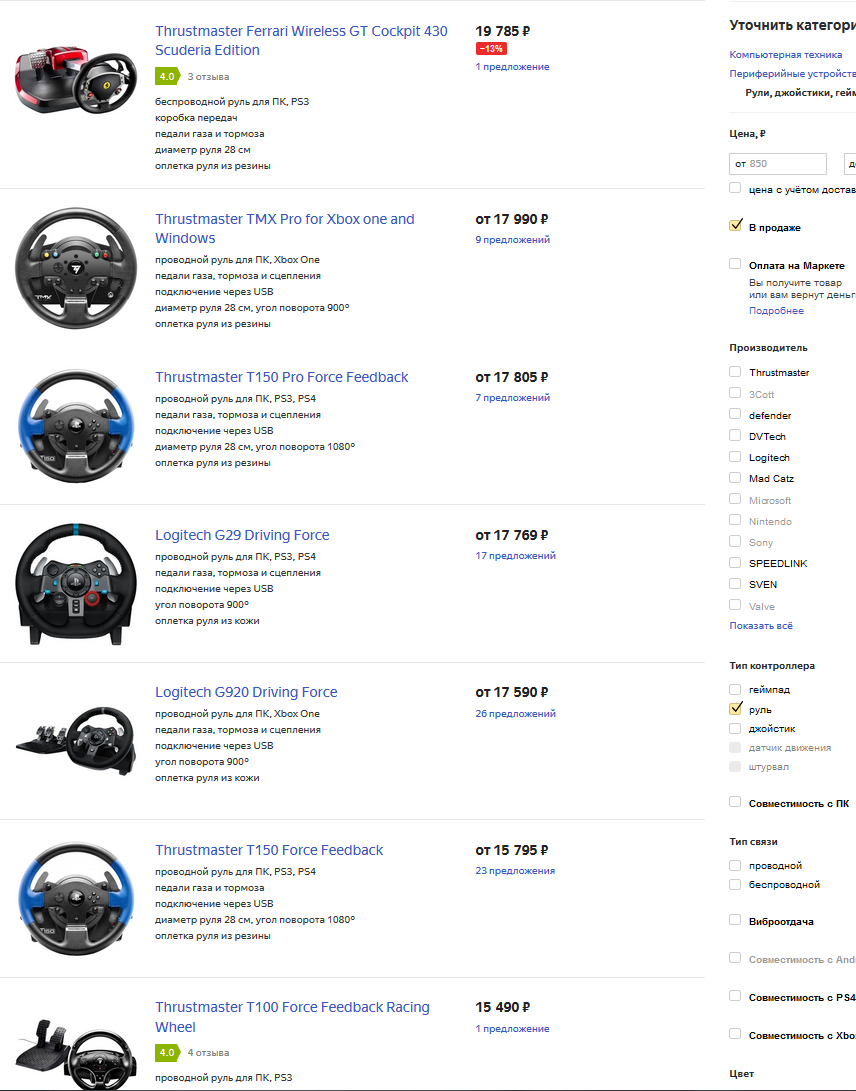Screen dimensions: 856x1091
Task: Click the 'от 17 805 ₽' price
Action: (x=512, y=377)
